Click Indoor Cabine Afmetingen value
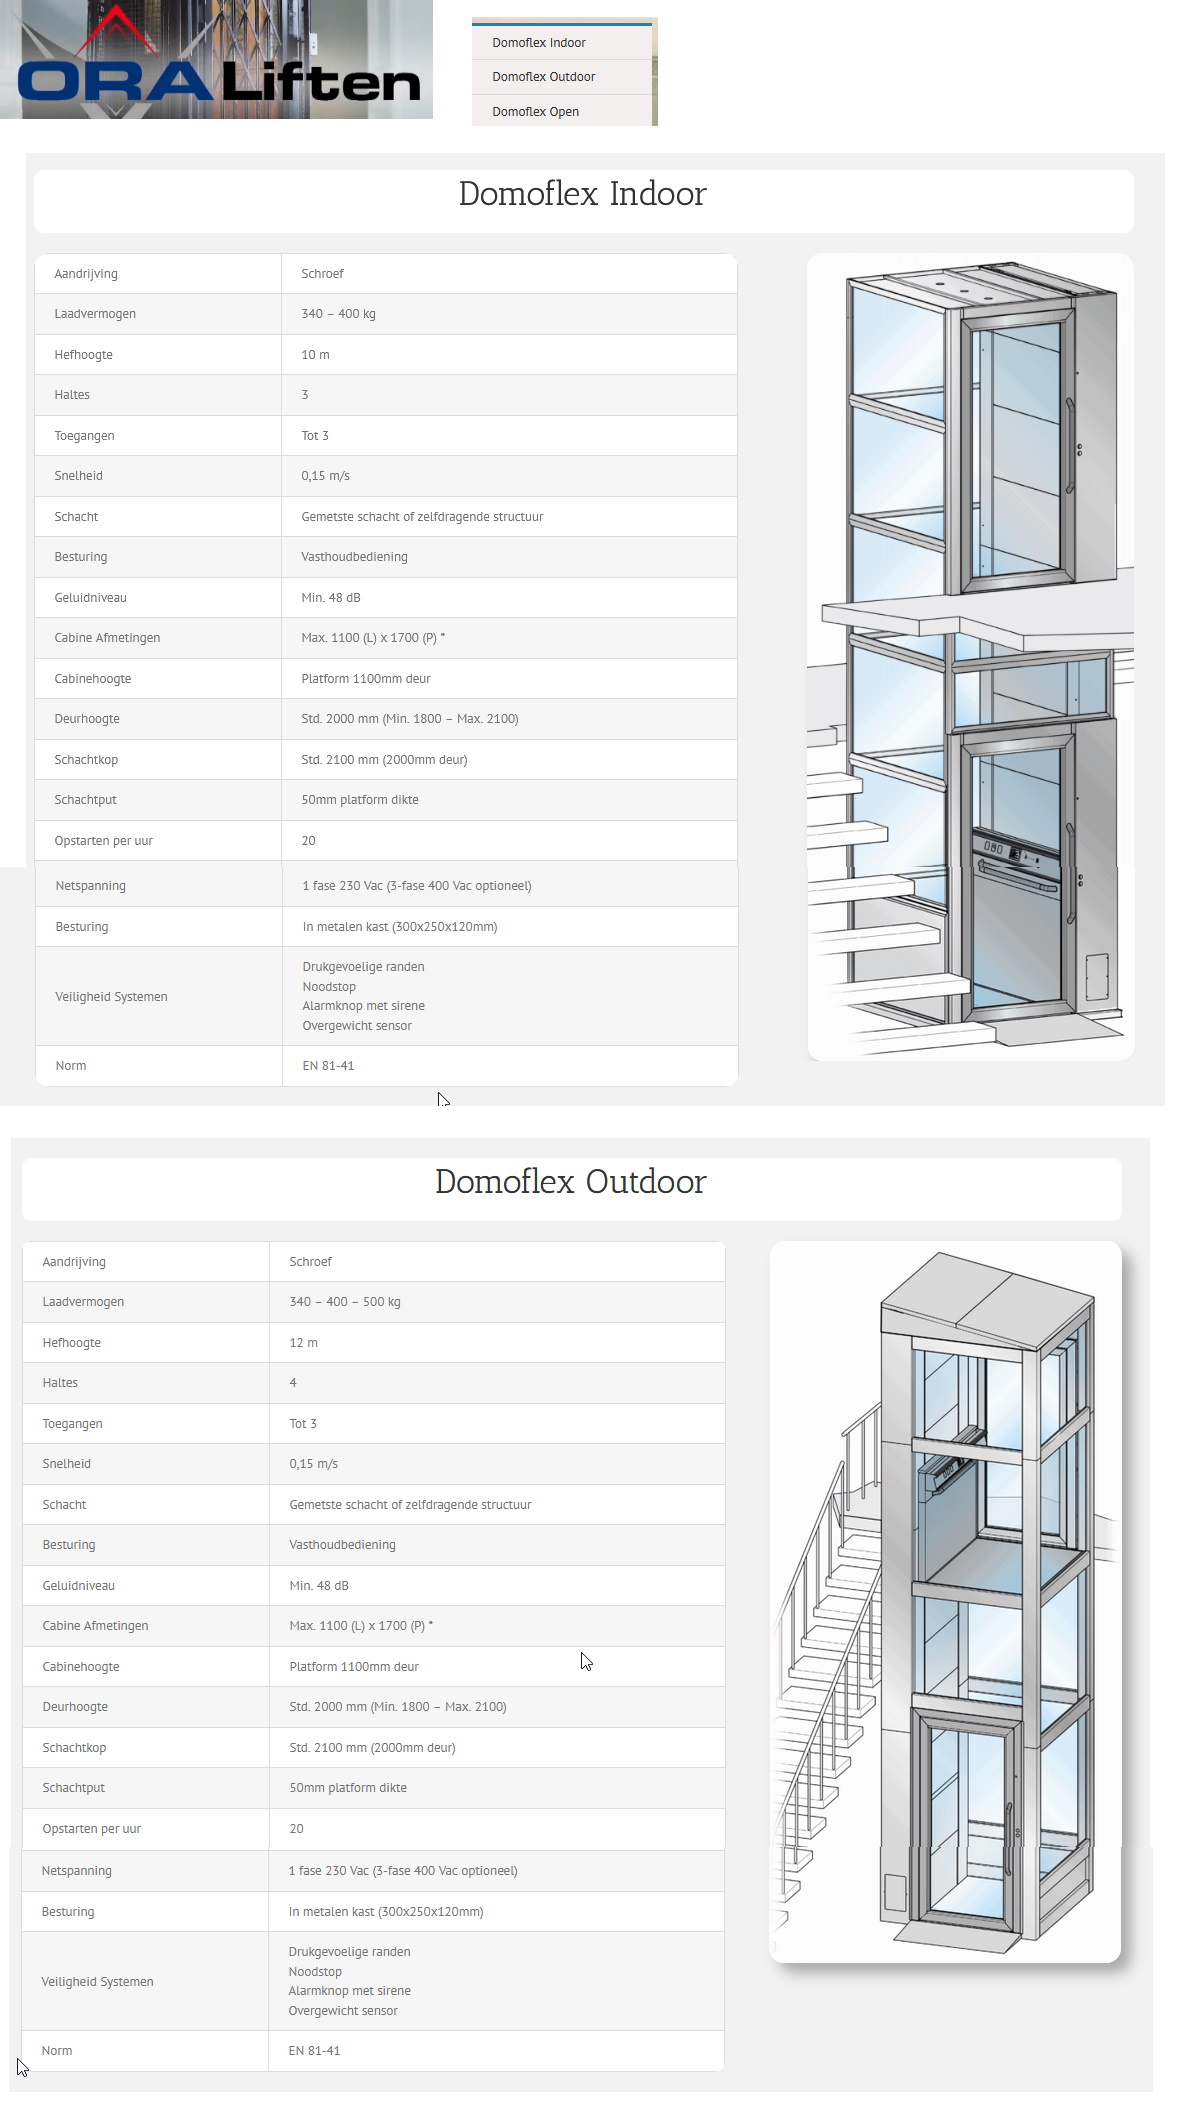 (373, 638)
